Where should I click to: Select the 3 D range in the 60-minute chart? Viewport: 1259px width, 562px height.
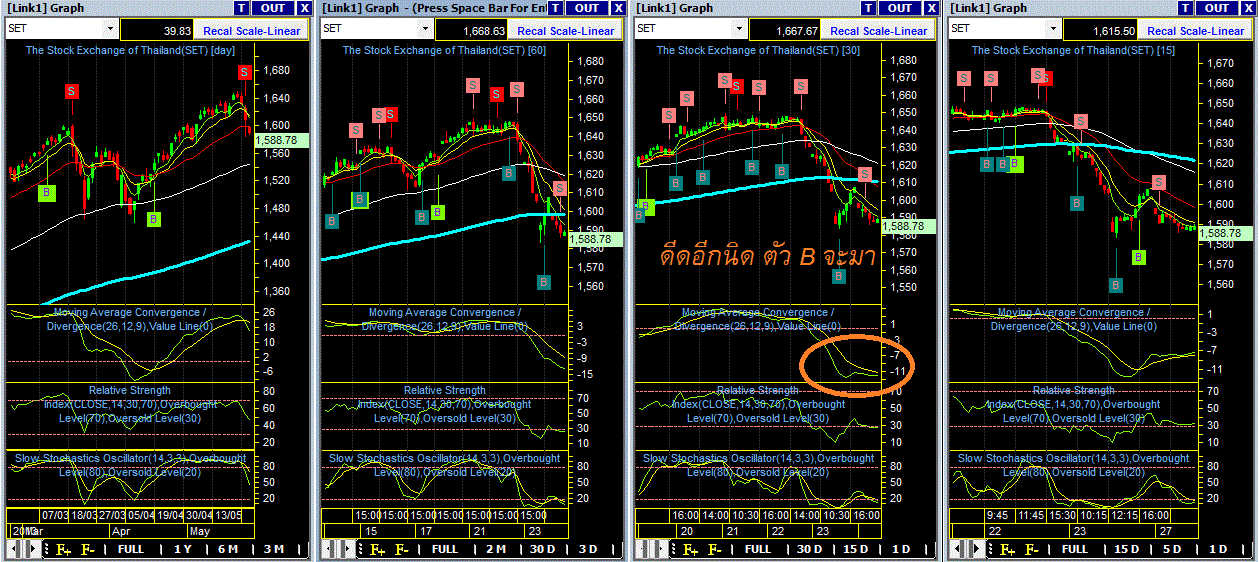588,549
